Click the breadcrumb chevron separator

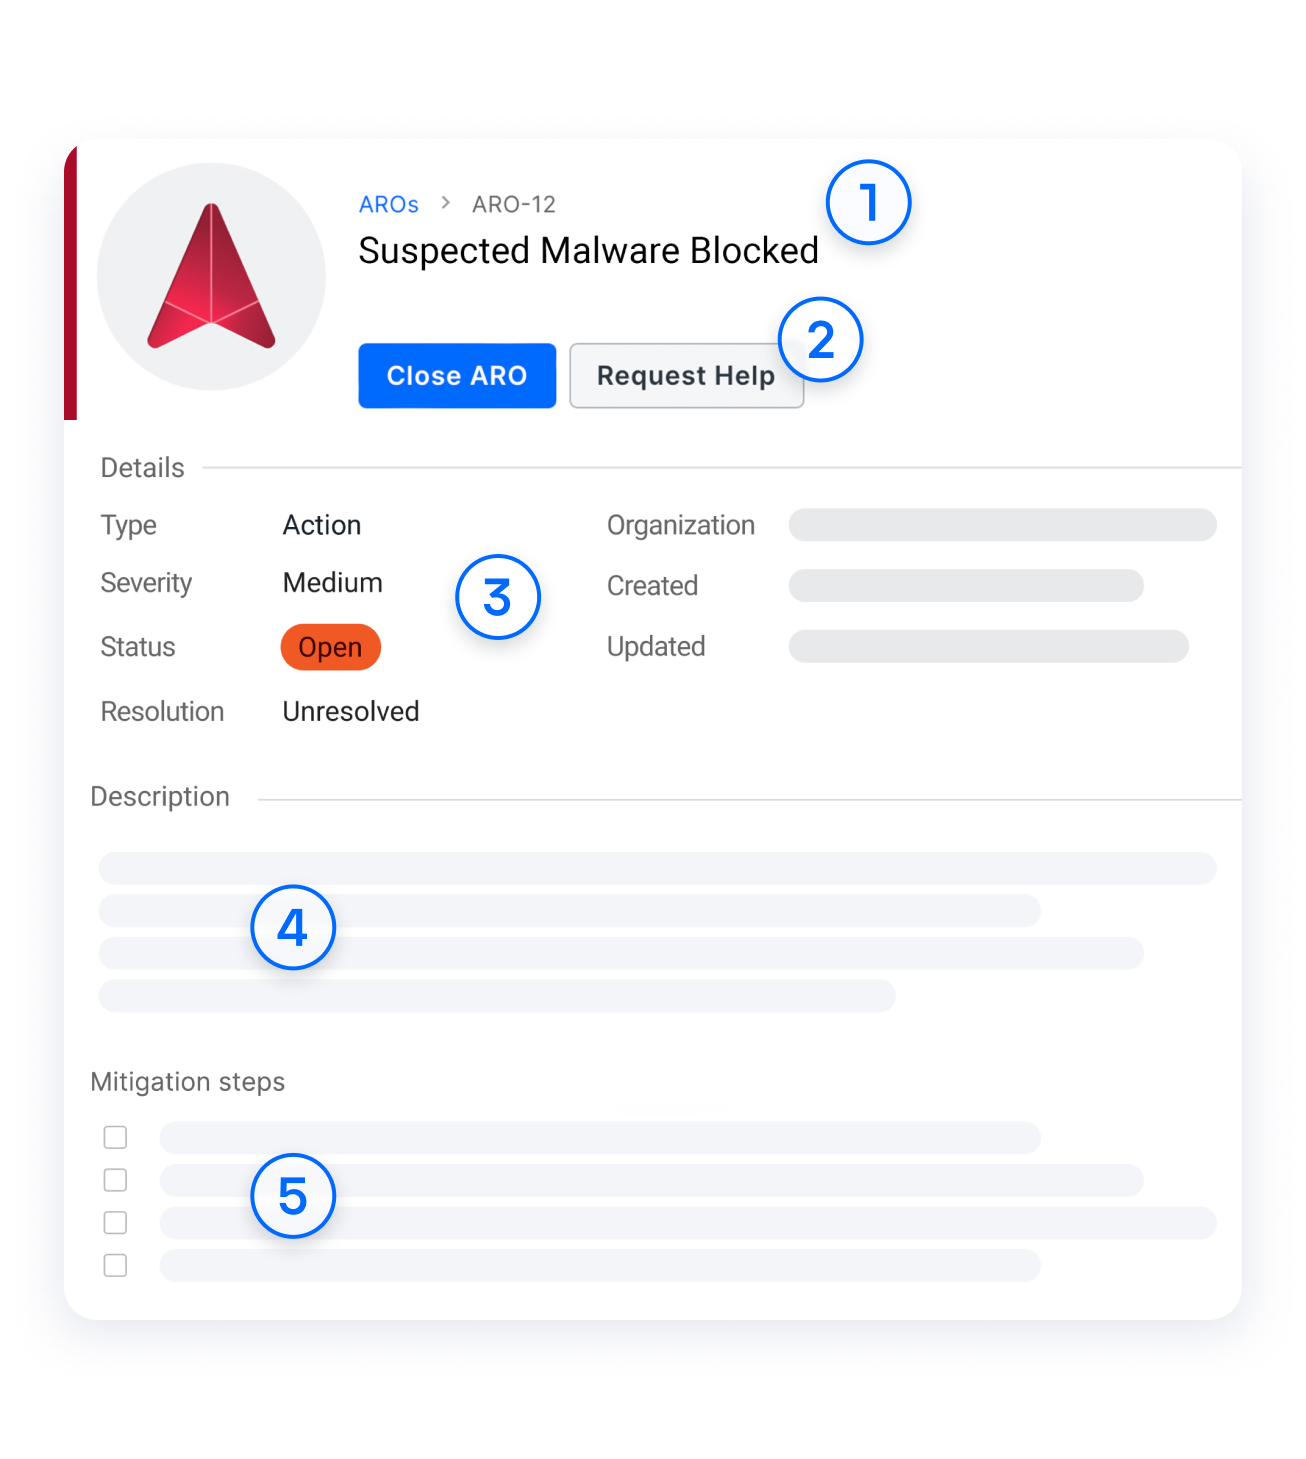(x=446, y=203)
